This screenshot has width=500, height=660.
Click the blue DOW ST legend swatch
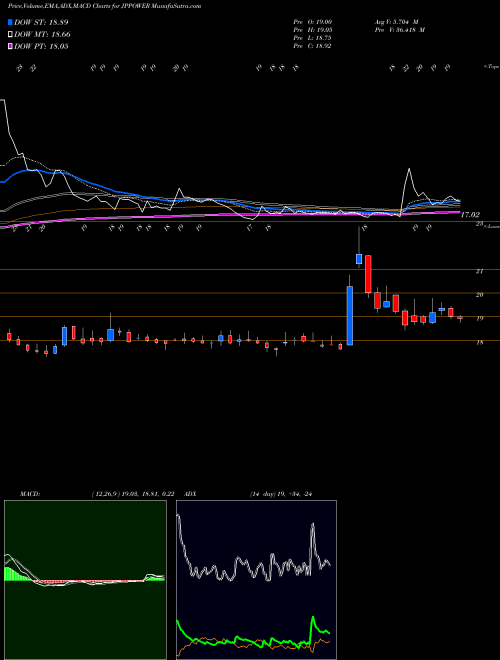coord(10,22)
